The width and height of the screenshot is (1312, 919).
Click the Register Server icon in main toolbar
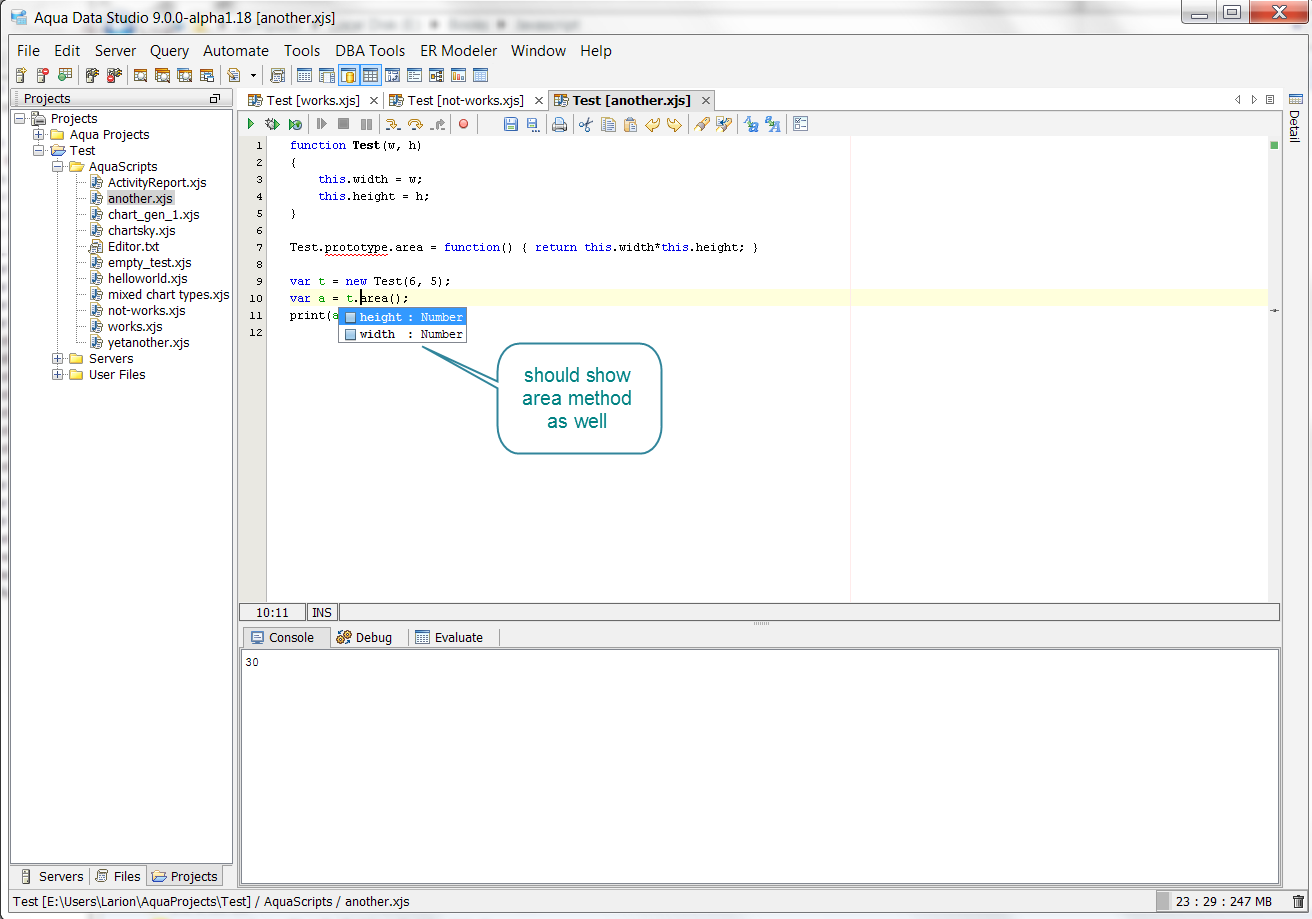[21, 75]
